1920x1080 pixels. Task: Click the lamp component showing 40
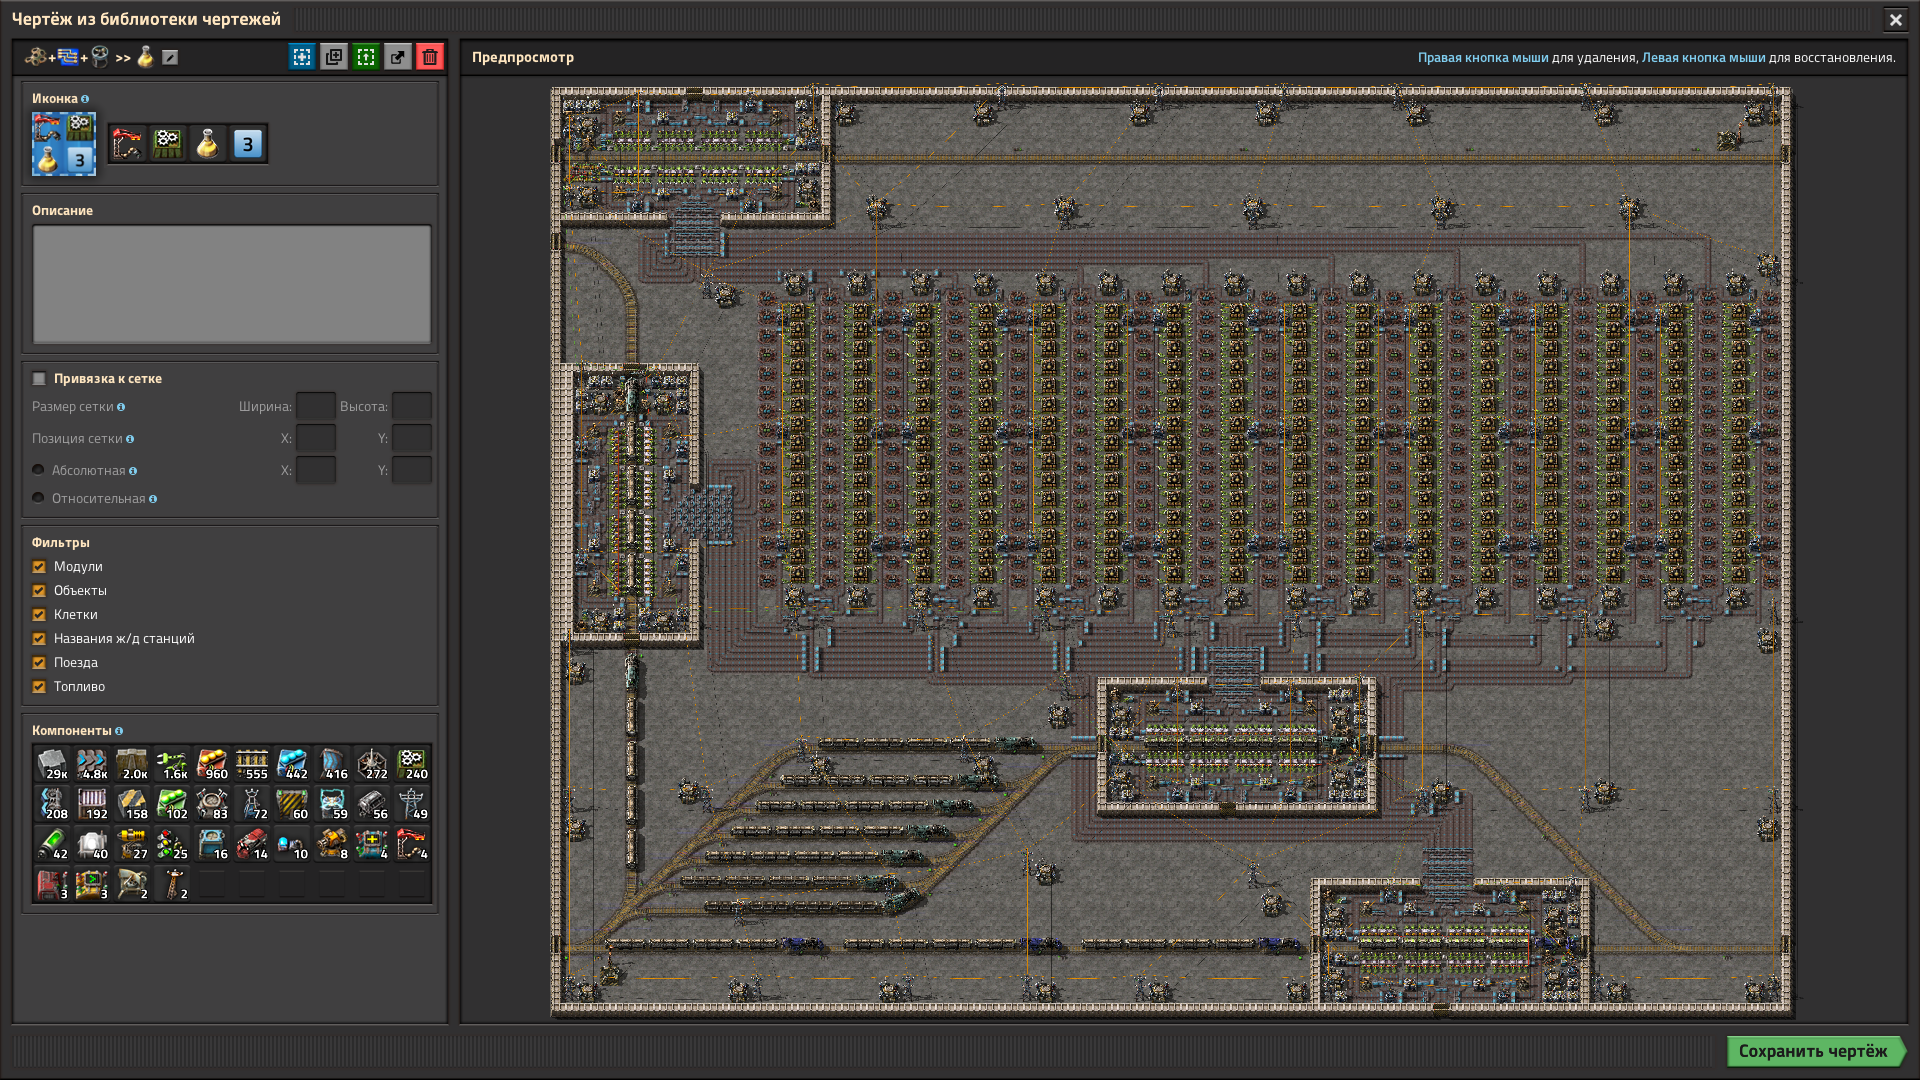tap(92, 844)
